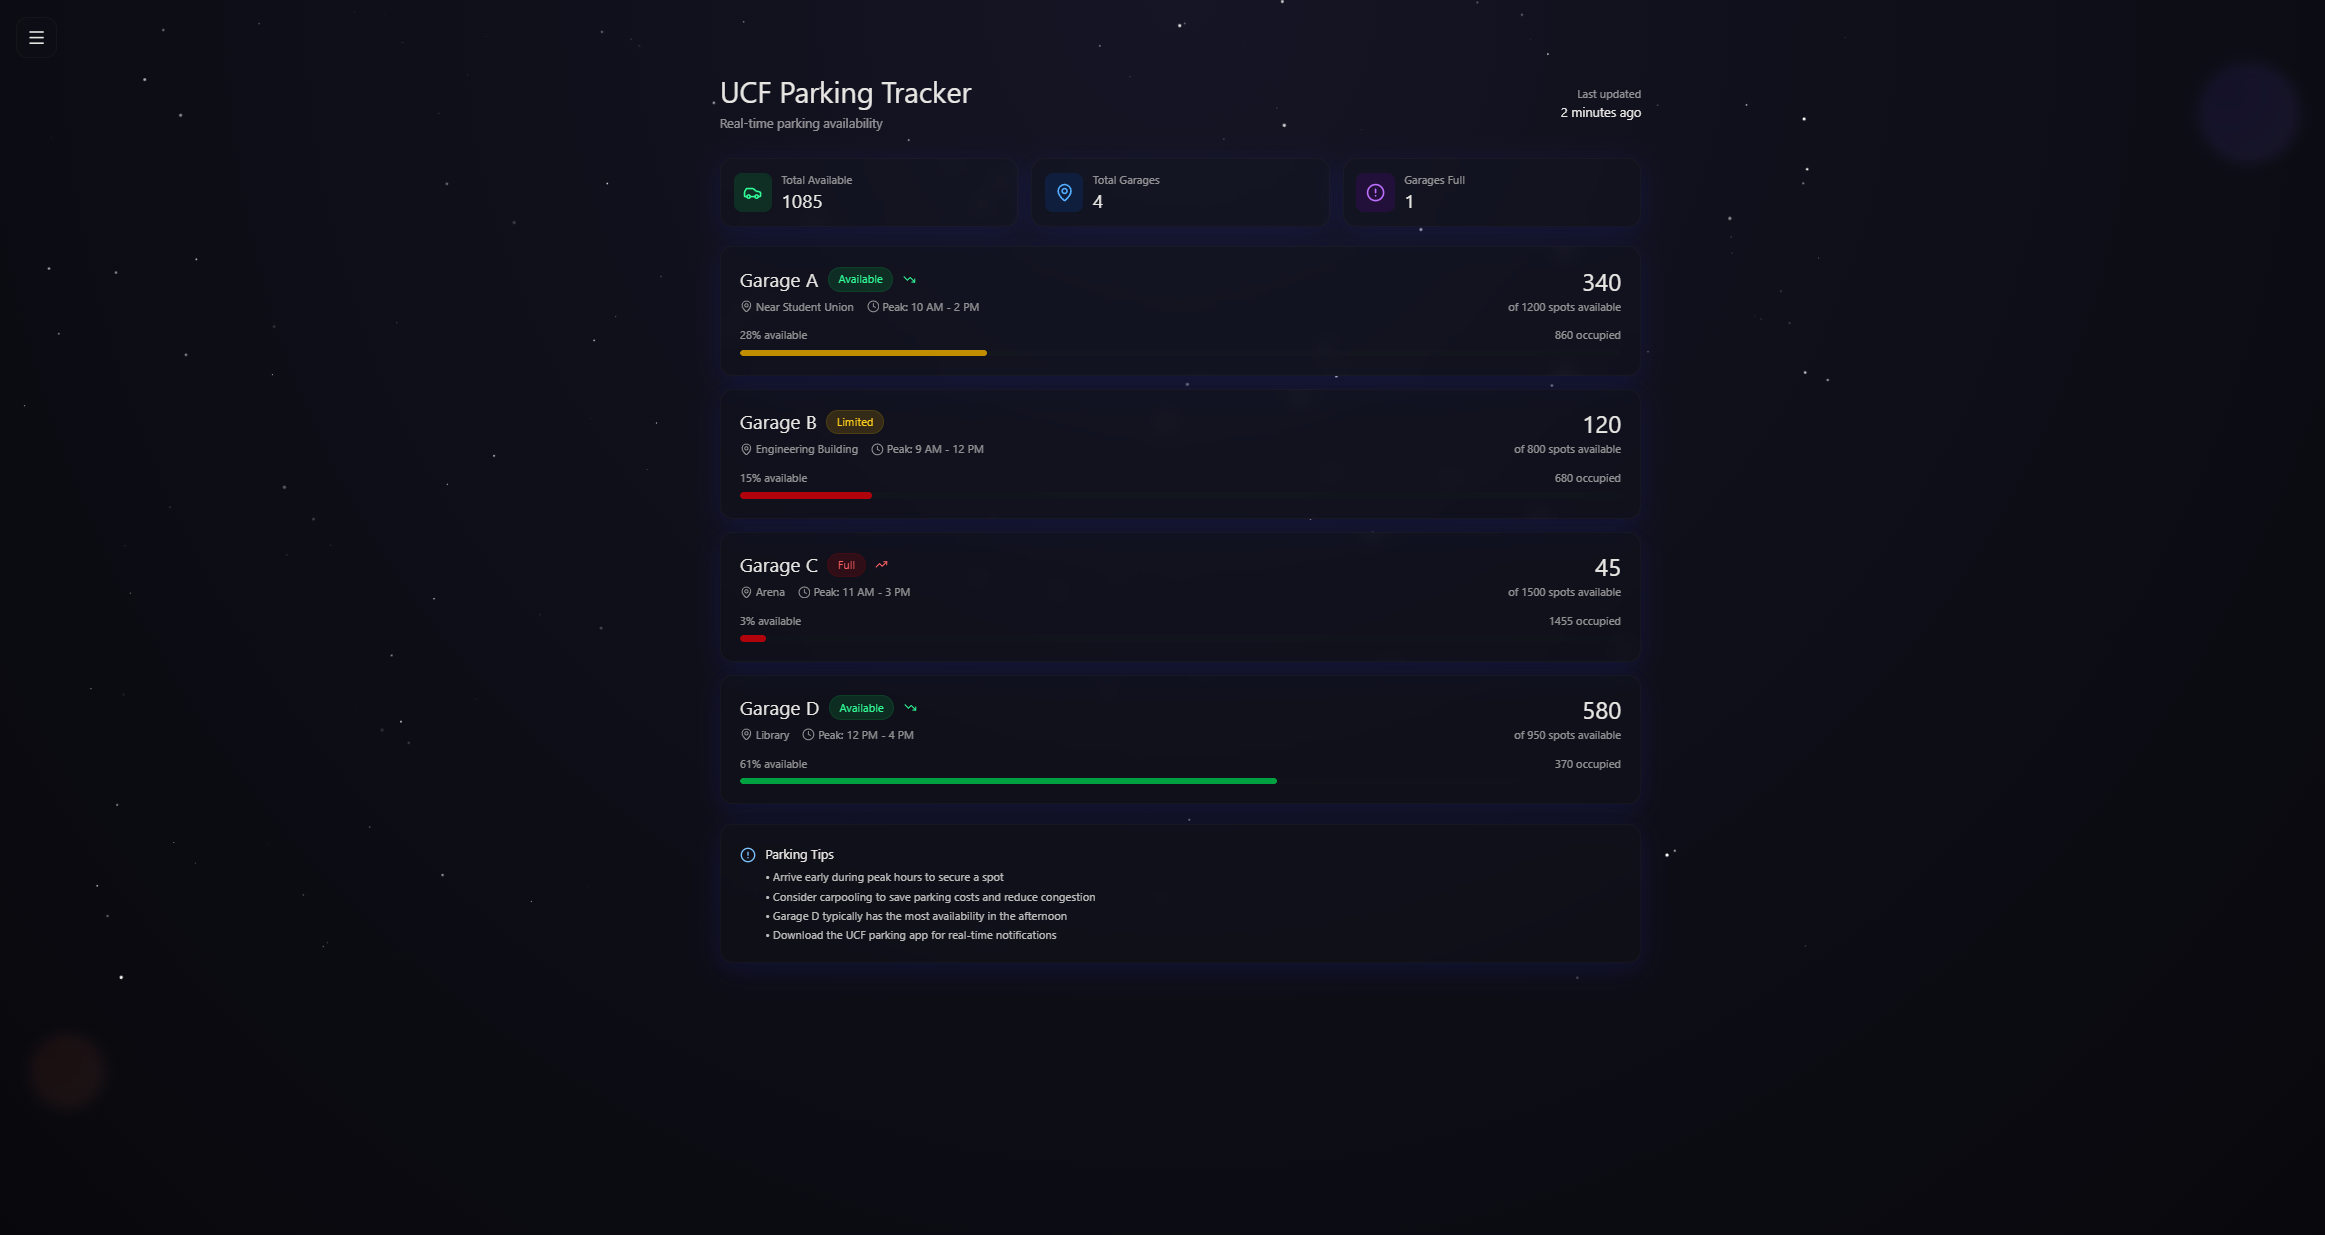Open the hamburger navigation menu
Image resolution: width=2325 pixels, height=1235 pixels.
[x=36, y=37]
